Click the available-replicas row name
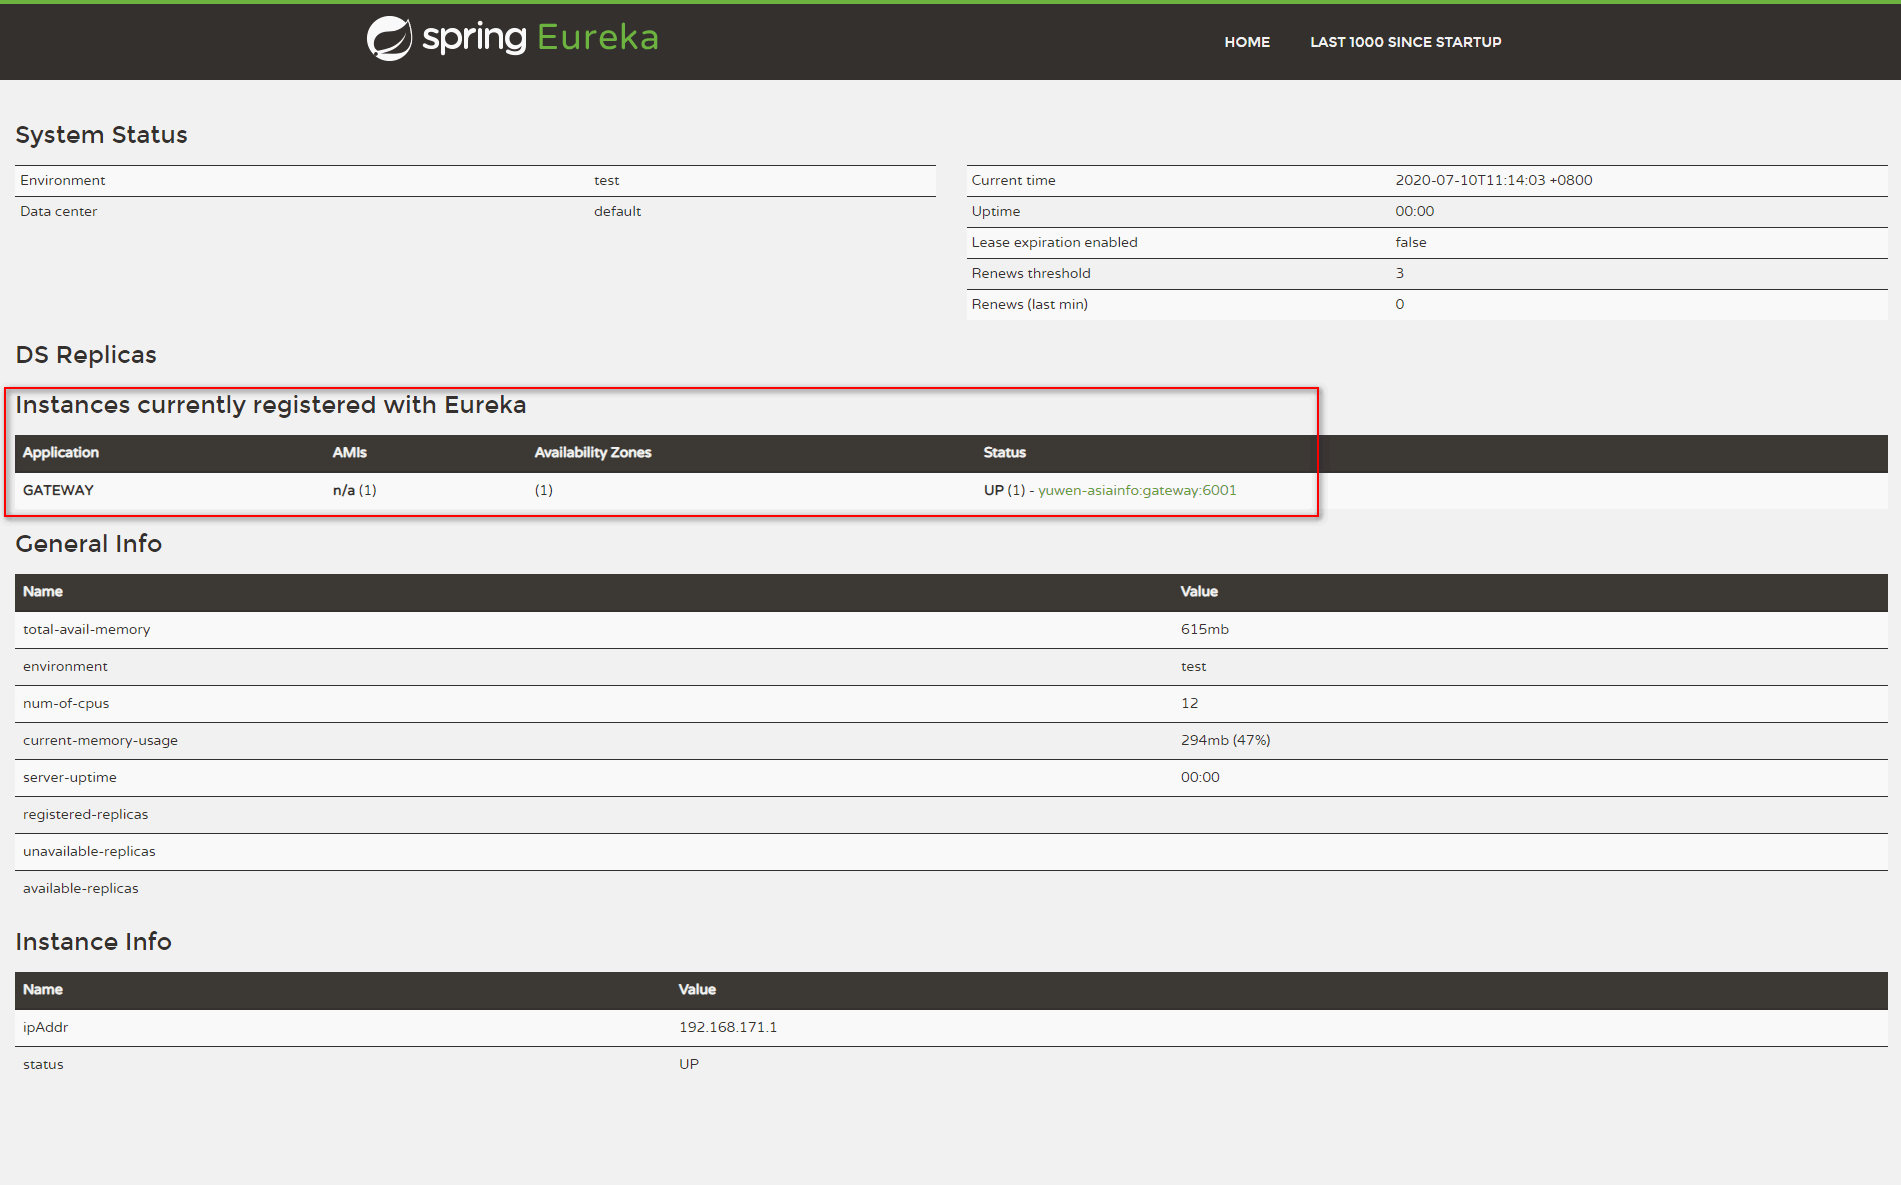1901x1185 pixels. click(x=81, y=888)
